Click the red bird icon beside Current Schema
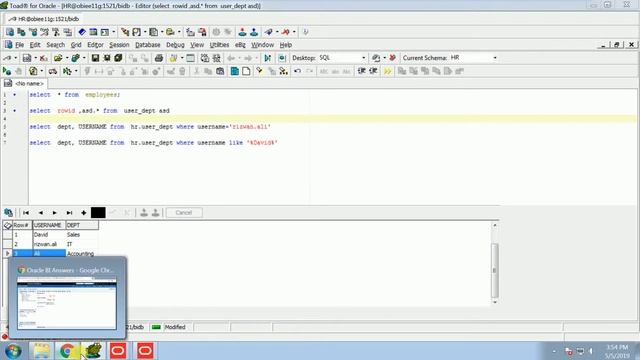 point(392,58)
